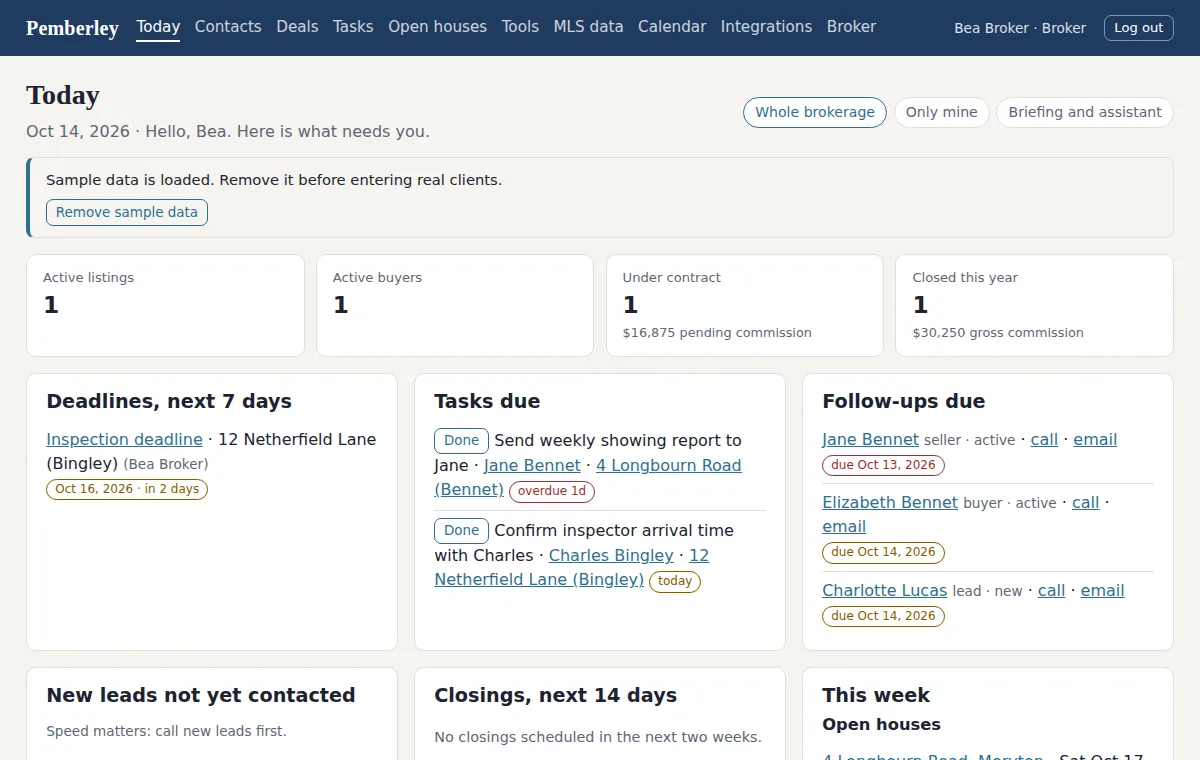Go to the Contacts page
The height and width of the screenshot is (760, 1200).
pos(228,27)
